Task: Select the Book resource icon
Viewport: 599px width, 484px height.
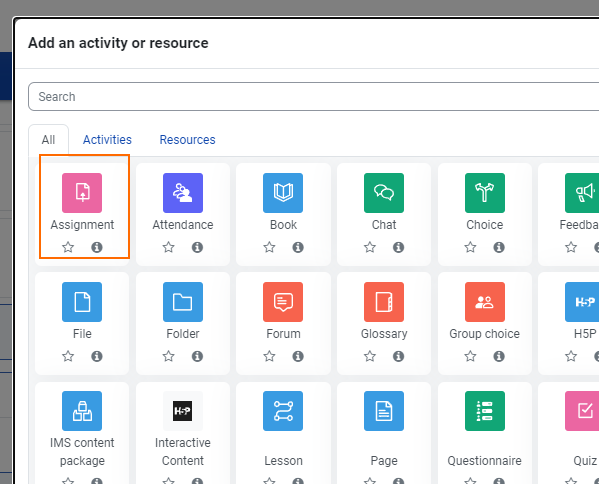Action: pos(283,193)
